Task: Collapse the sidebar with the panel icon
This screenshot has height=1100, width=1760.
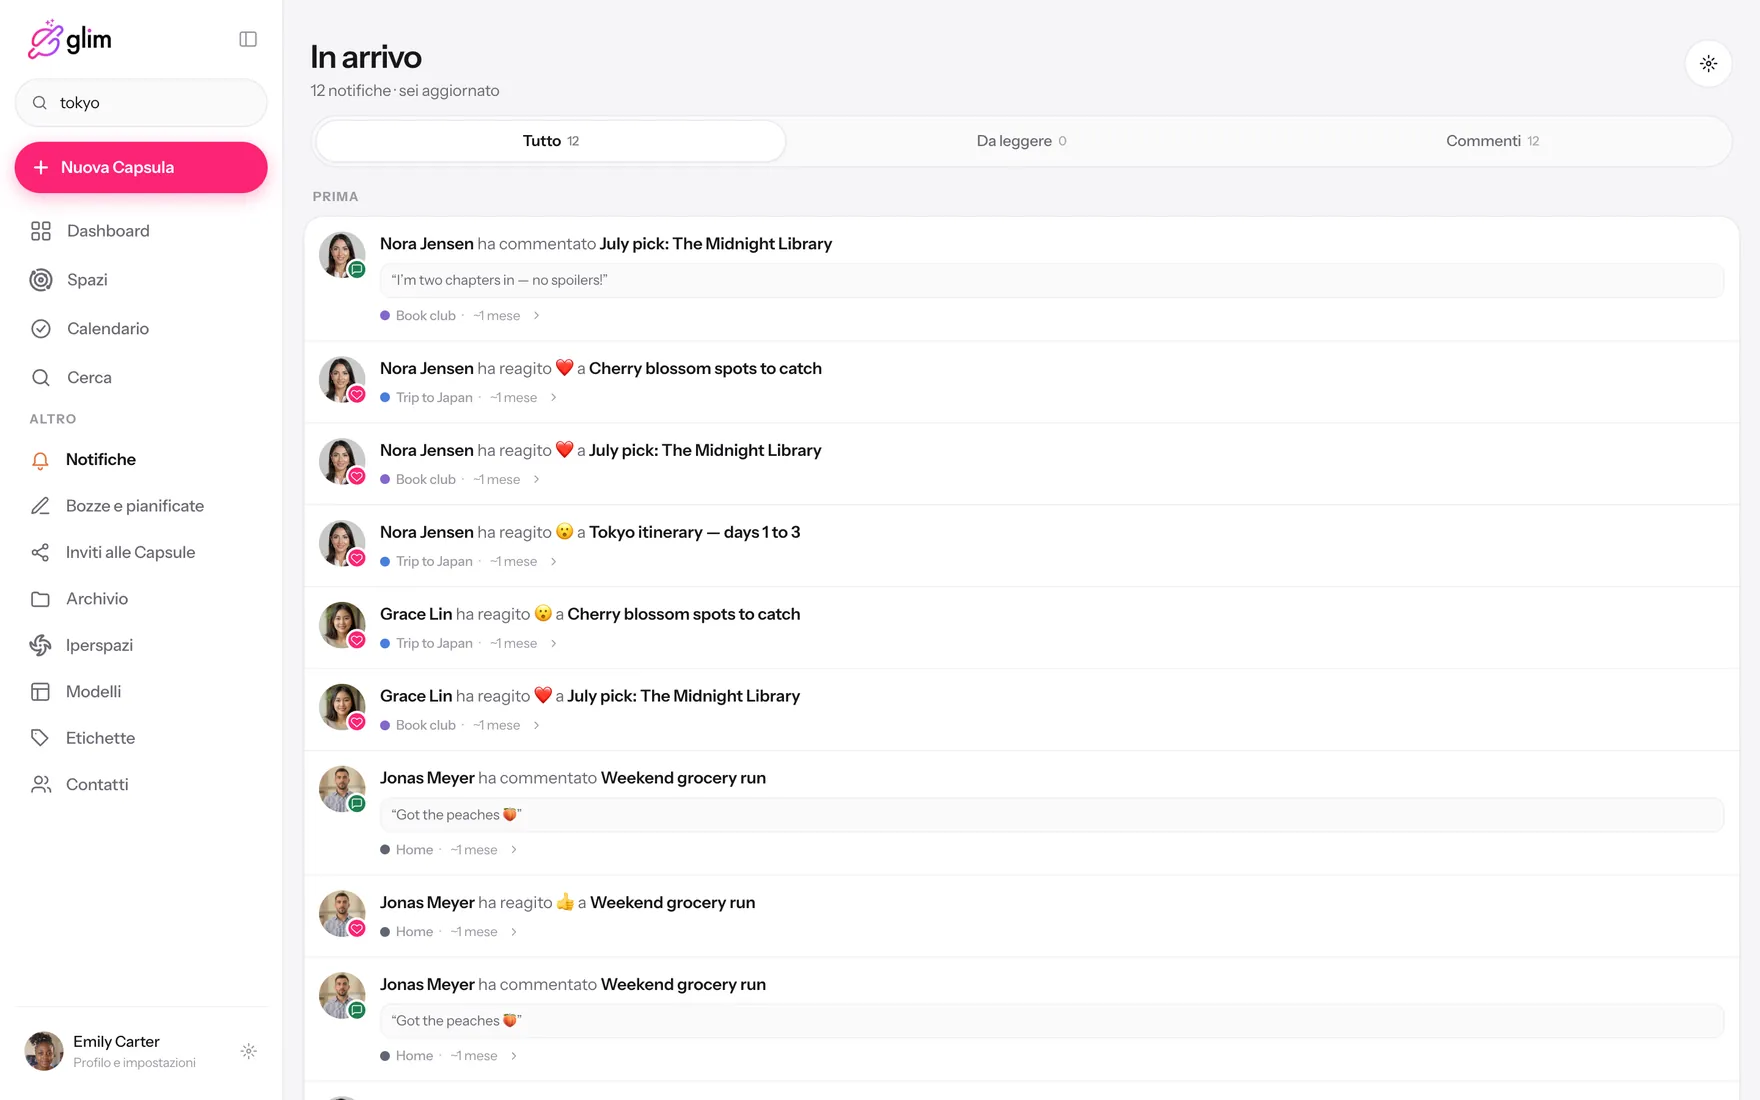Action: [248, 39]
